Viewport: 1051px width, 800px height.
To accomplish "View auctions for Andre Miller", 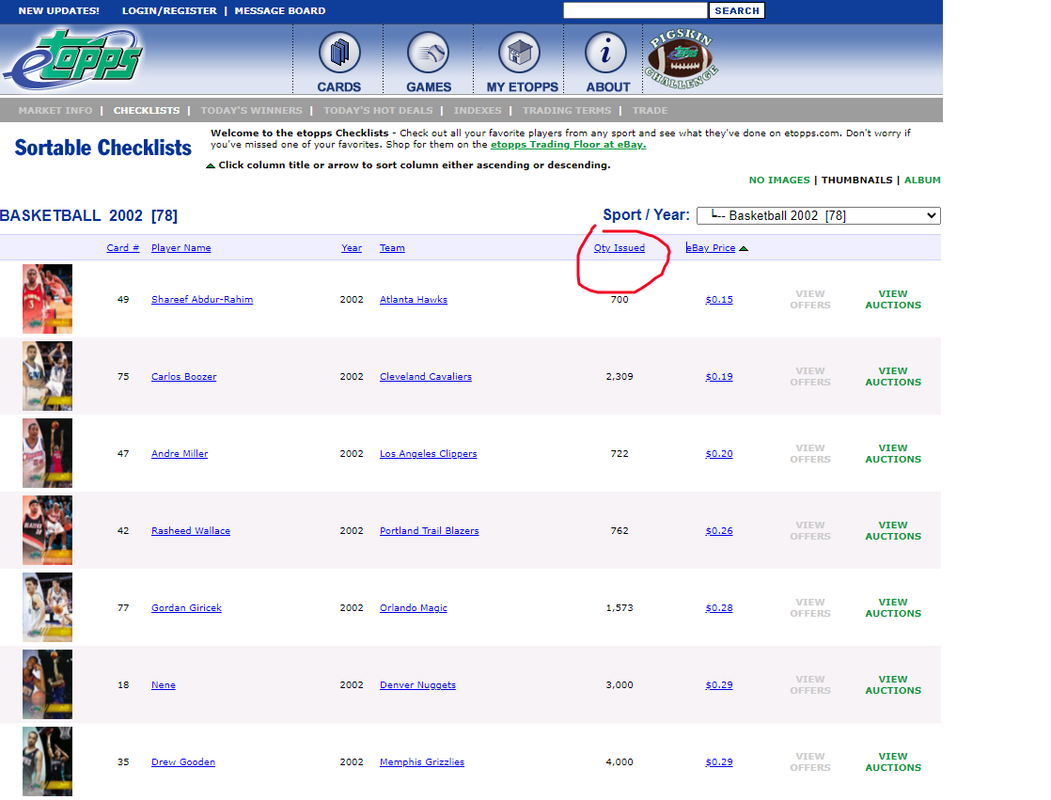I will click(893, 453).
